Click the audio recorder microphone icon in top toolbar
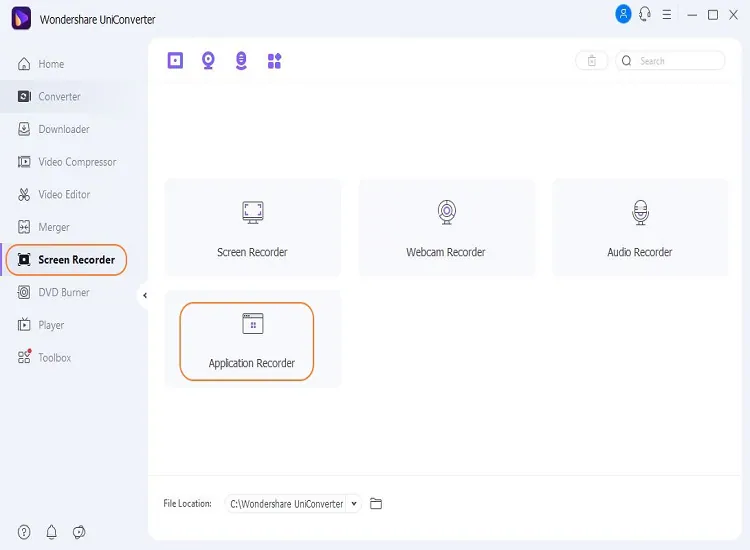750x550 pixels. (241, 61)
